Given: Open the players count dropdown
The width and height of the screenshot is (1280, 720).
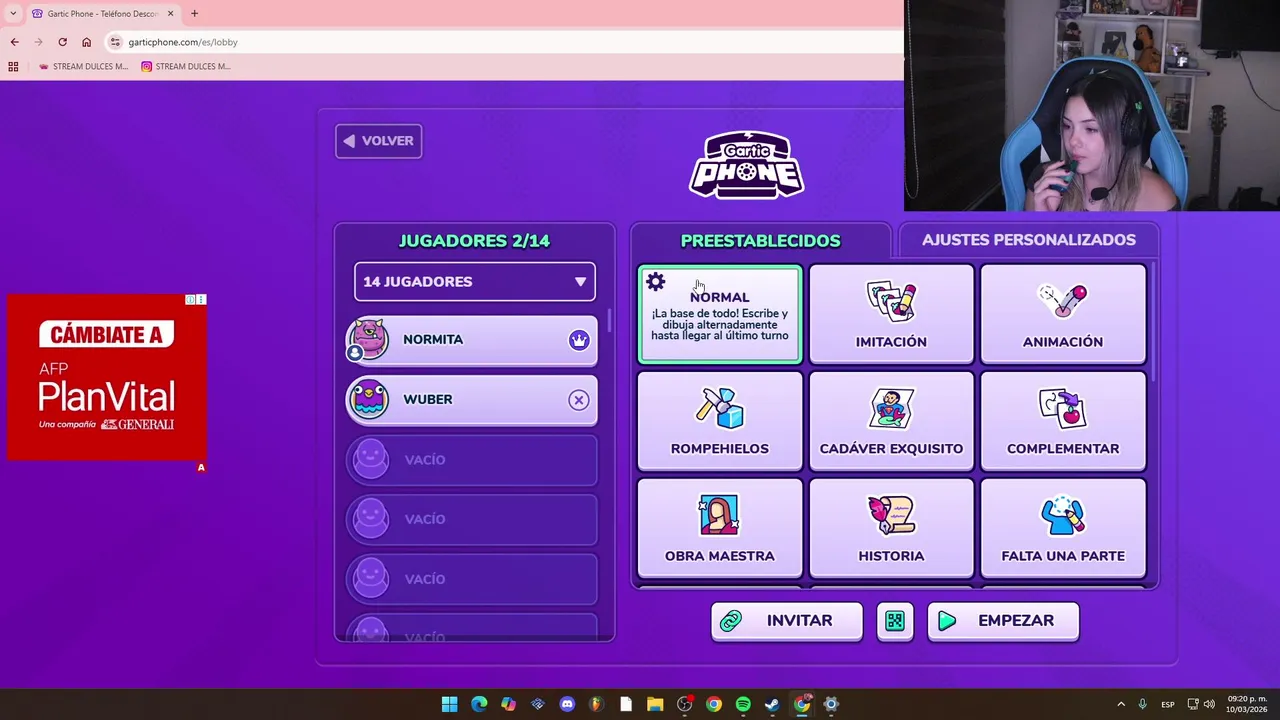Looking at the screenshot, I should pos(475,281).
